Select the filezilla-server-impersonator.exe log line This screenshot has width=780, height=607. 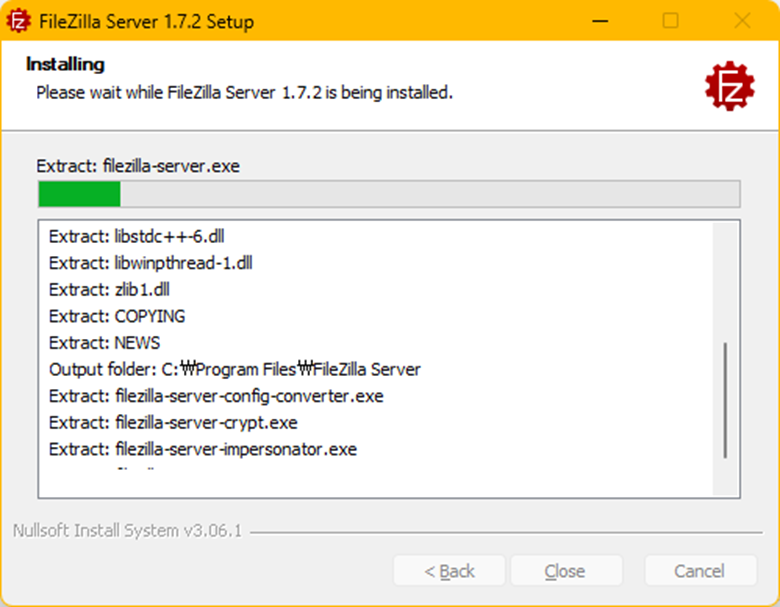(203, 449)
